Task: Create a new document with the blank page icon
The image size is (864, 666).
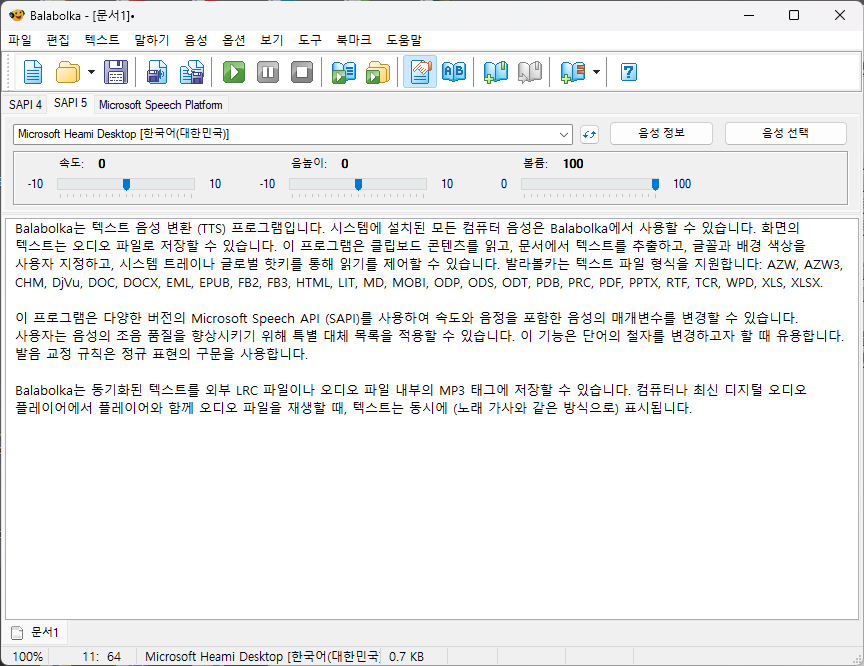Action: point(33,72)
